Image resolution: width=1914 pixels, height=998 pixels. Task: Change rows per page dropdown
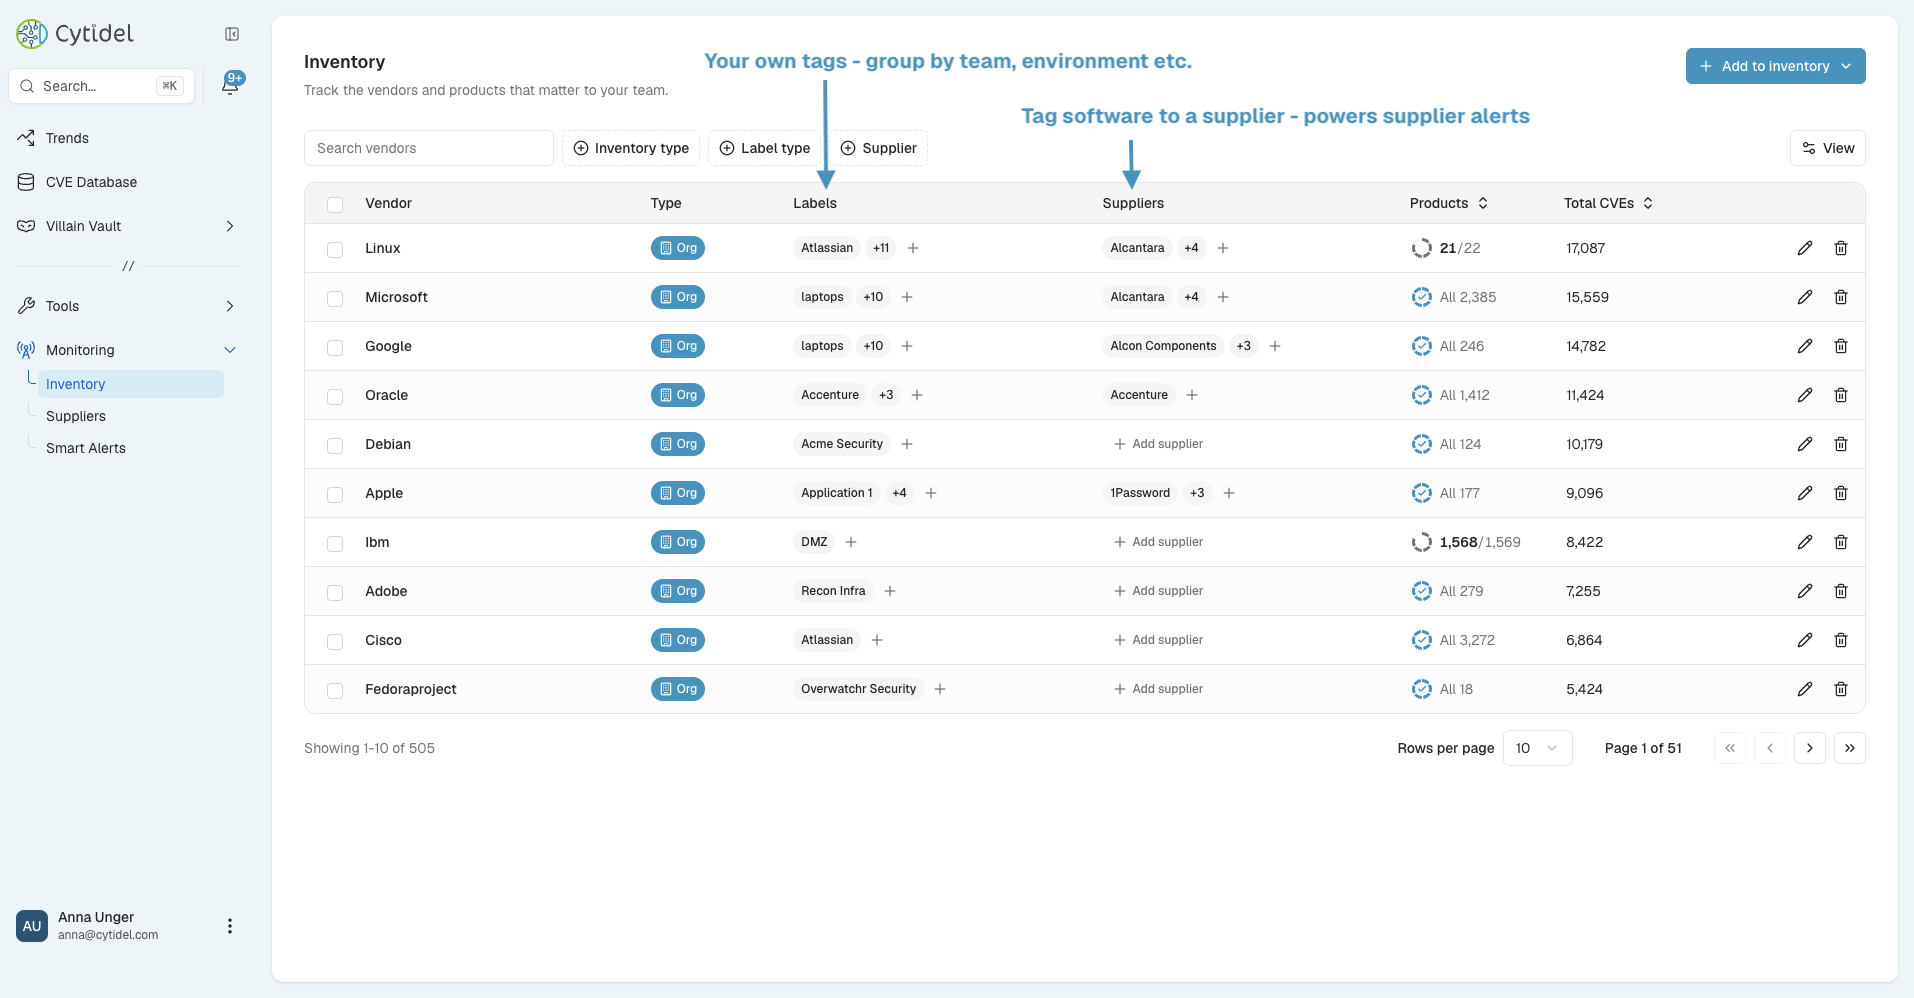coord(1537,748)
